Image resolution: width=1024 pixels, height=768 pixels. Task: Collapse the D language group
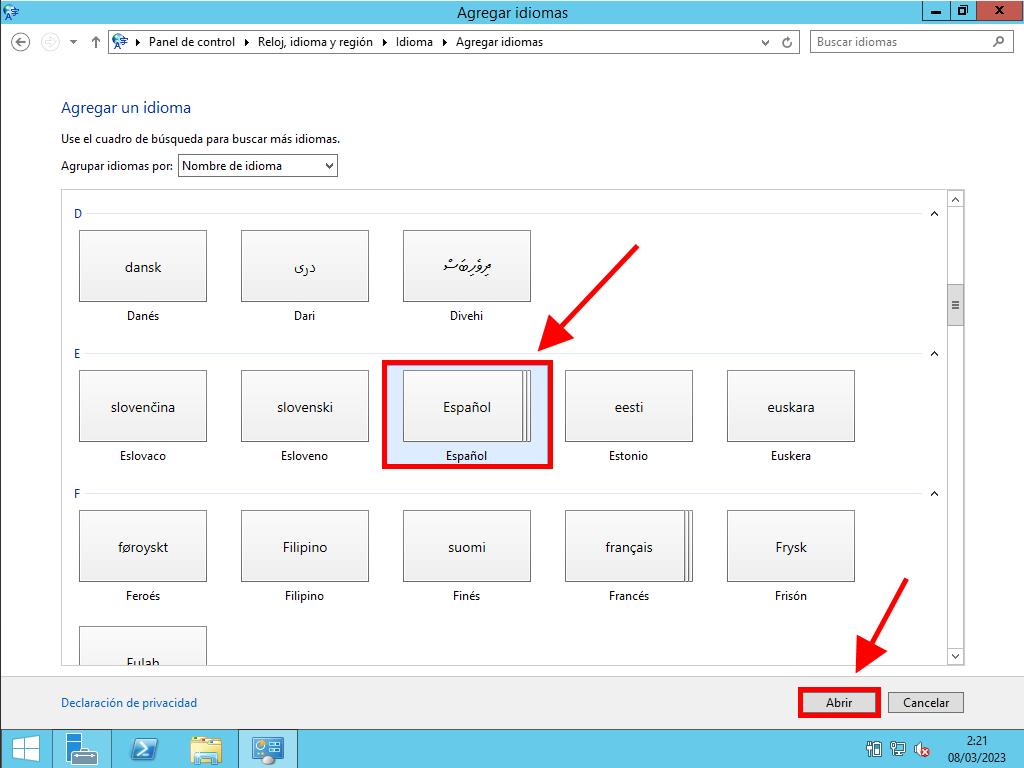click(935, 214)
